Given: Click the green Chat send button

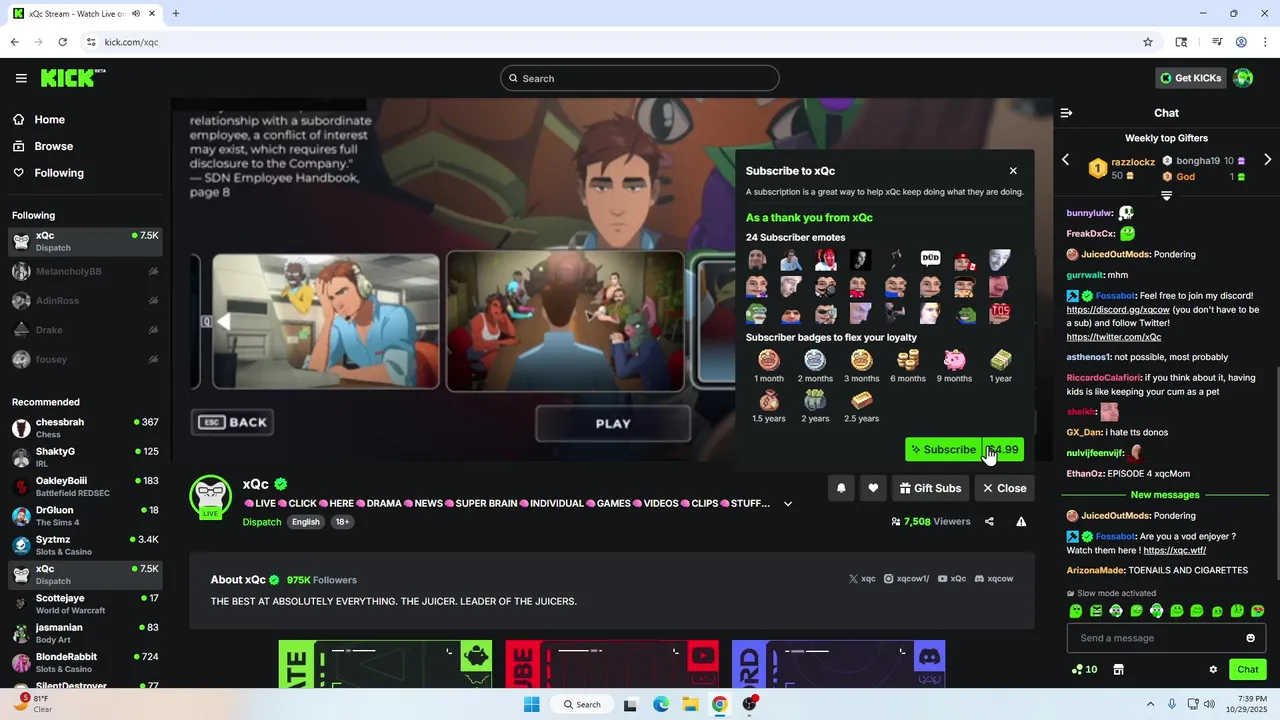Looking at the screenshot, I should [x=1248, y=670].
